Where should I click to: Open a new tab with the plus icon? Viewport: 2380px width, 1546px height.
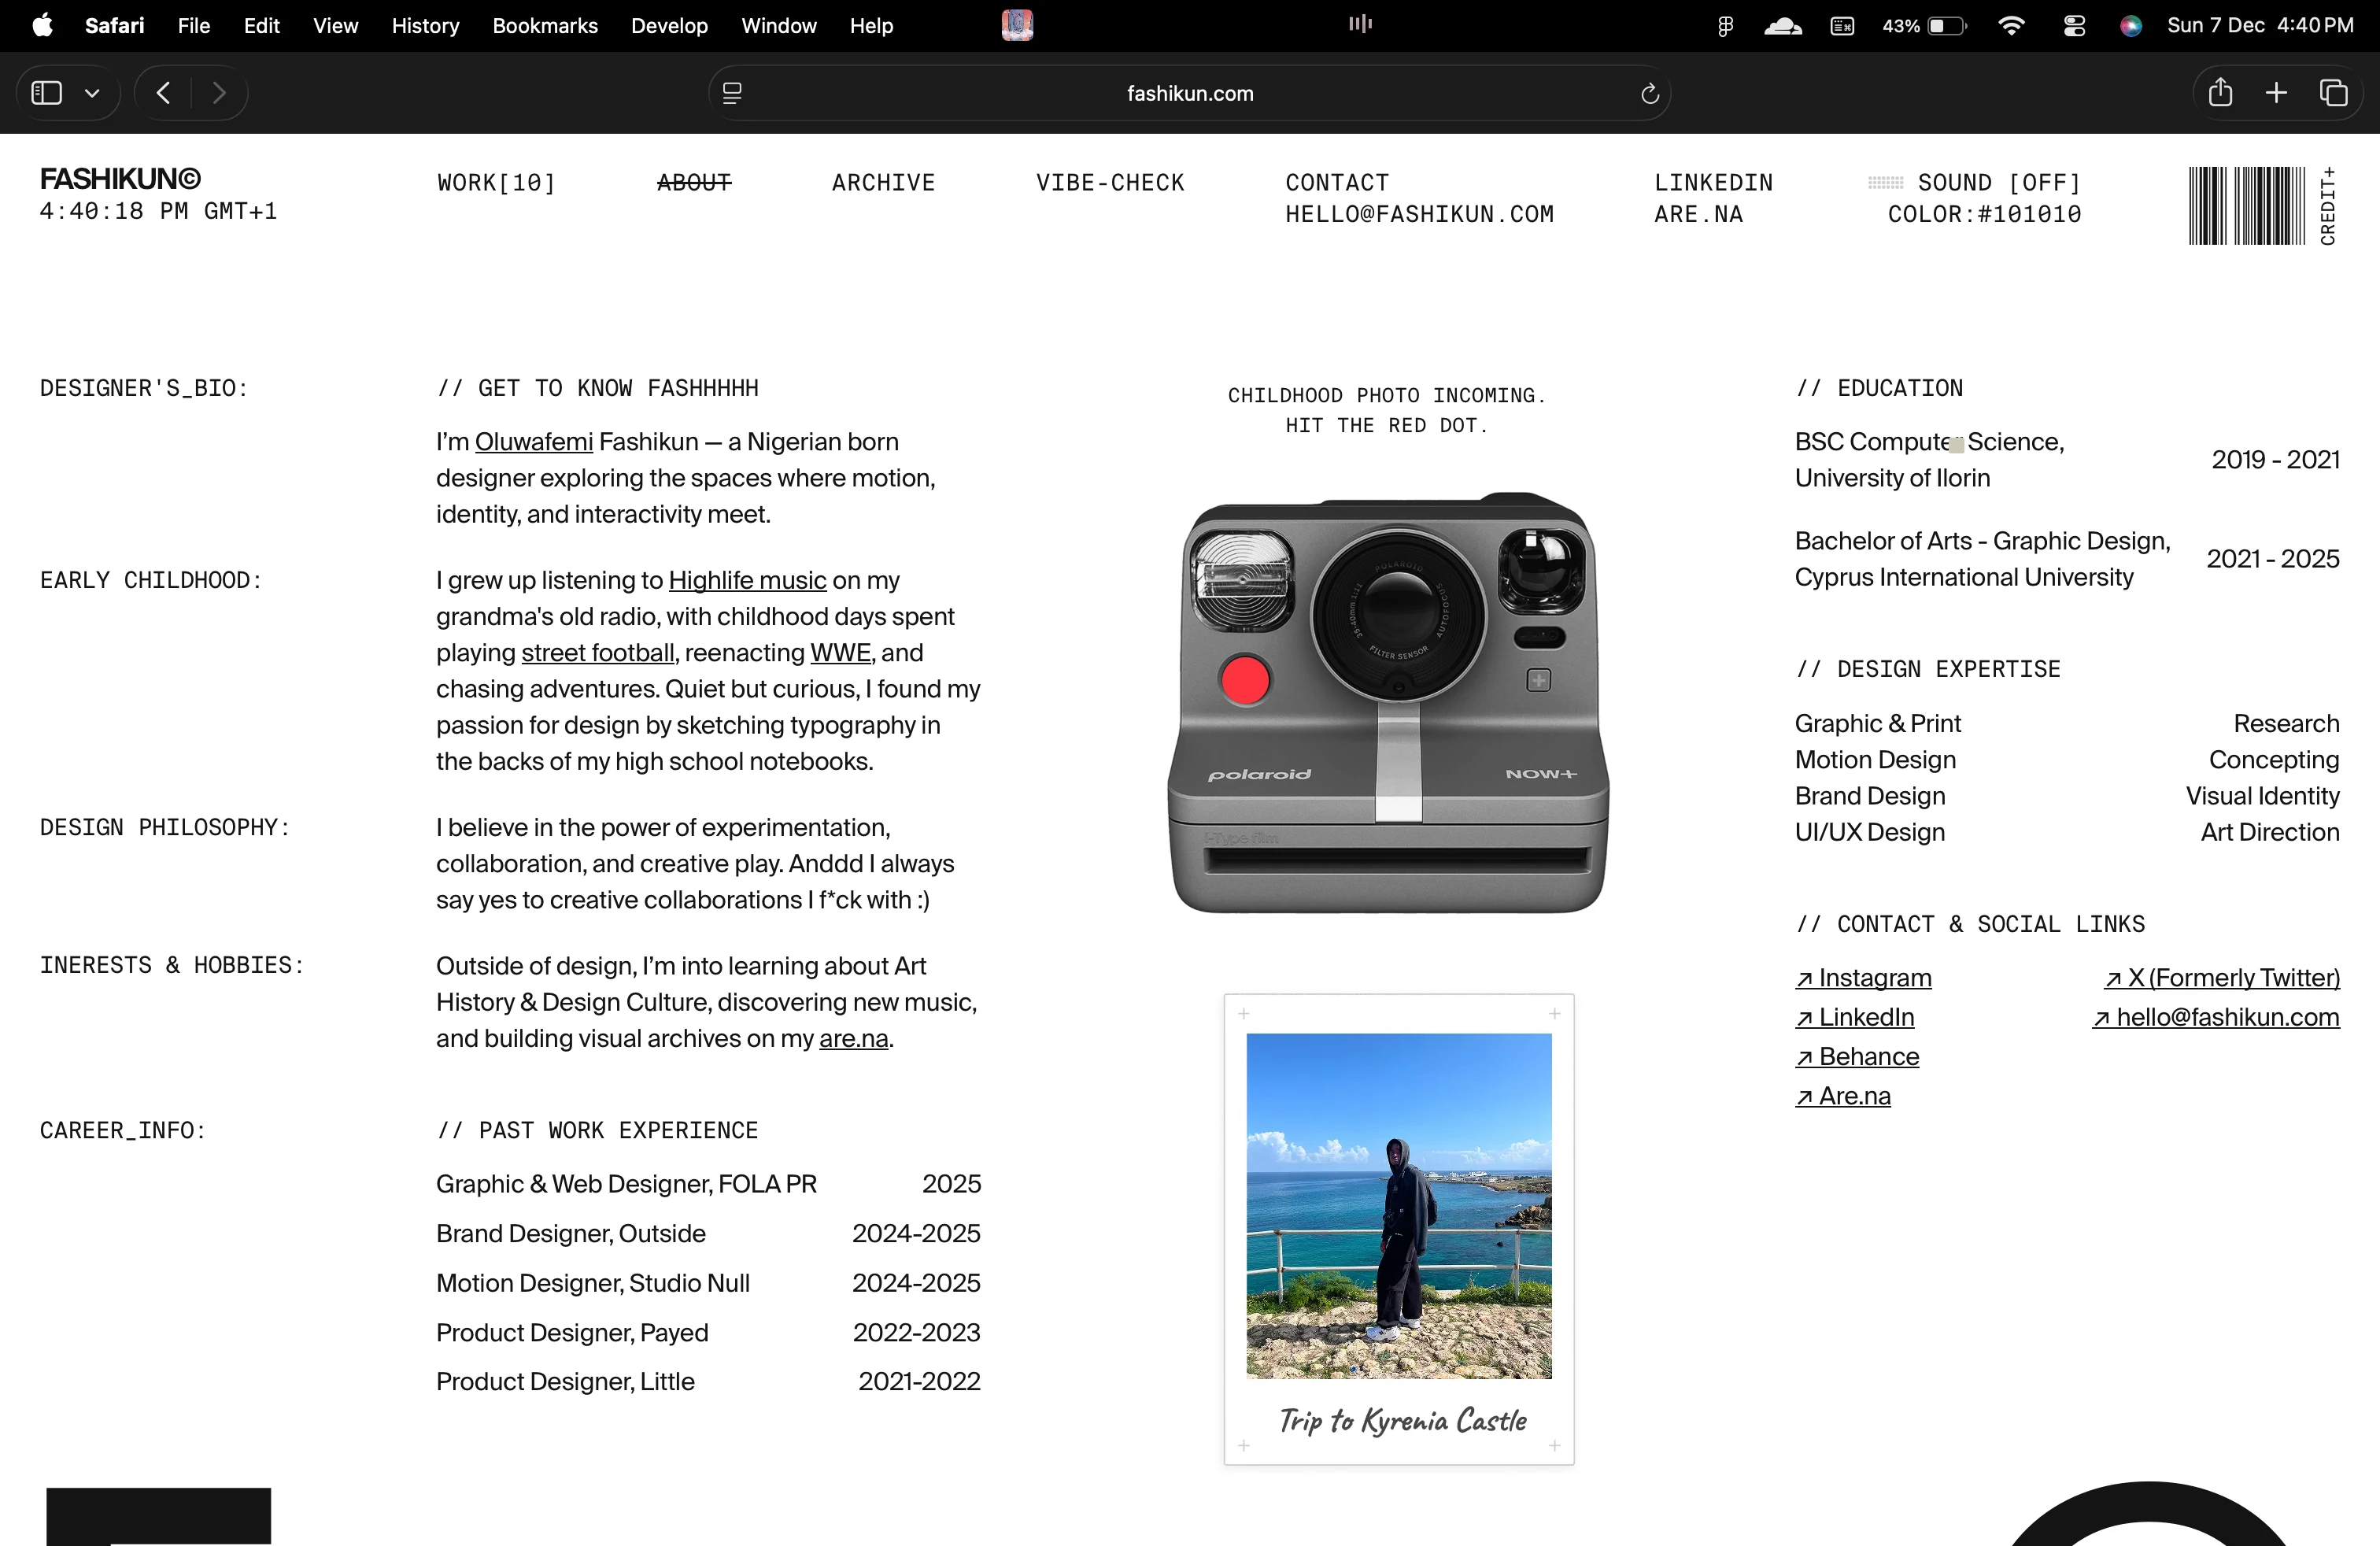2275,92
